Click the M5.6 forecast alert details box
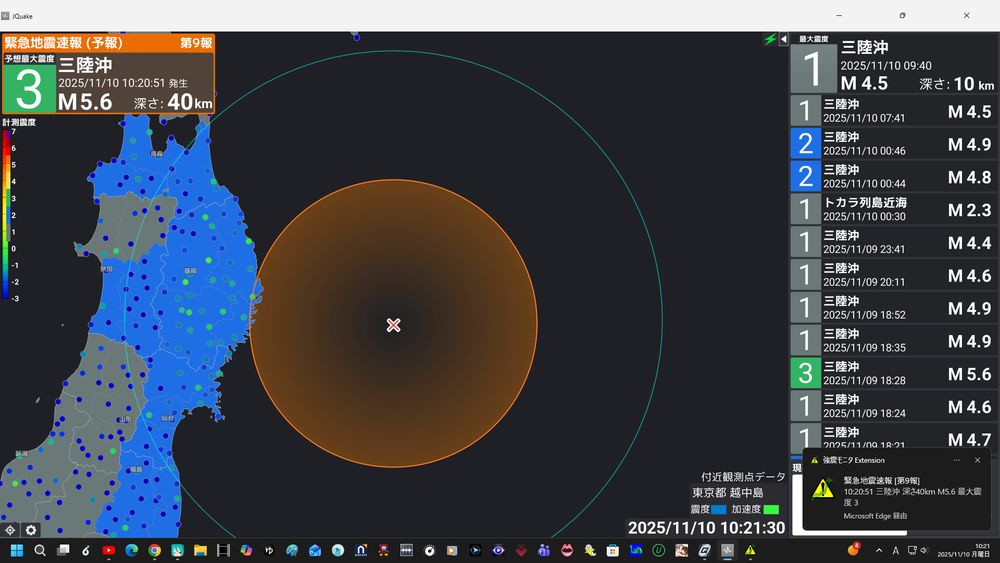Viewport: 1000px width, 563px height. (x=108, y=83)
